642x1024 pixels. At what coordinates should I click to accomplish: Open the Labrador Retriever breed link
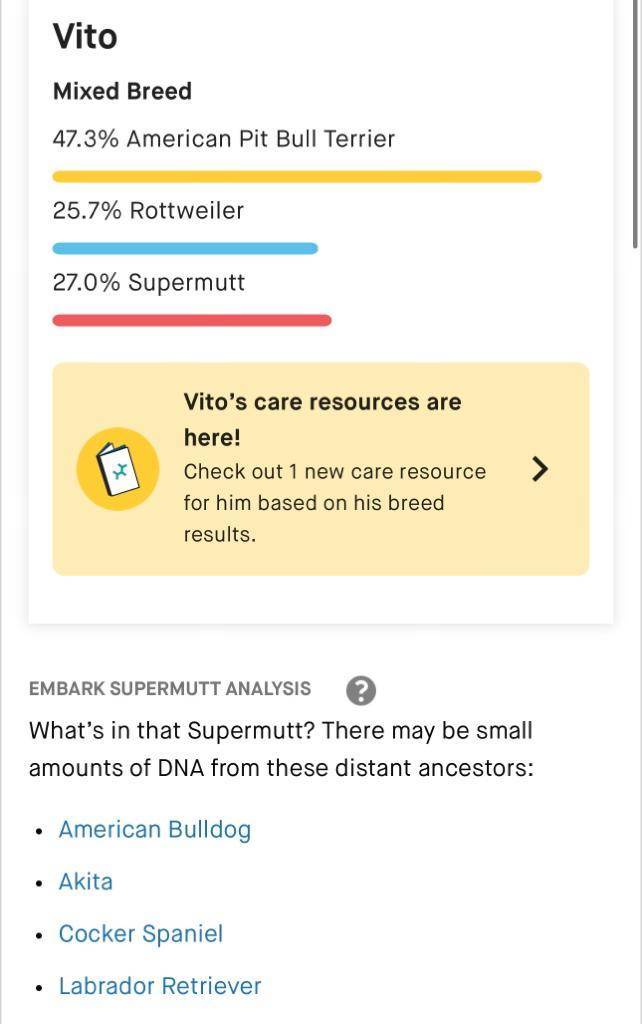click(160, 986)
